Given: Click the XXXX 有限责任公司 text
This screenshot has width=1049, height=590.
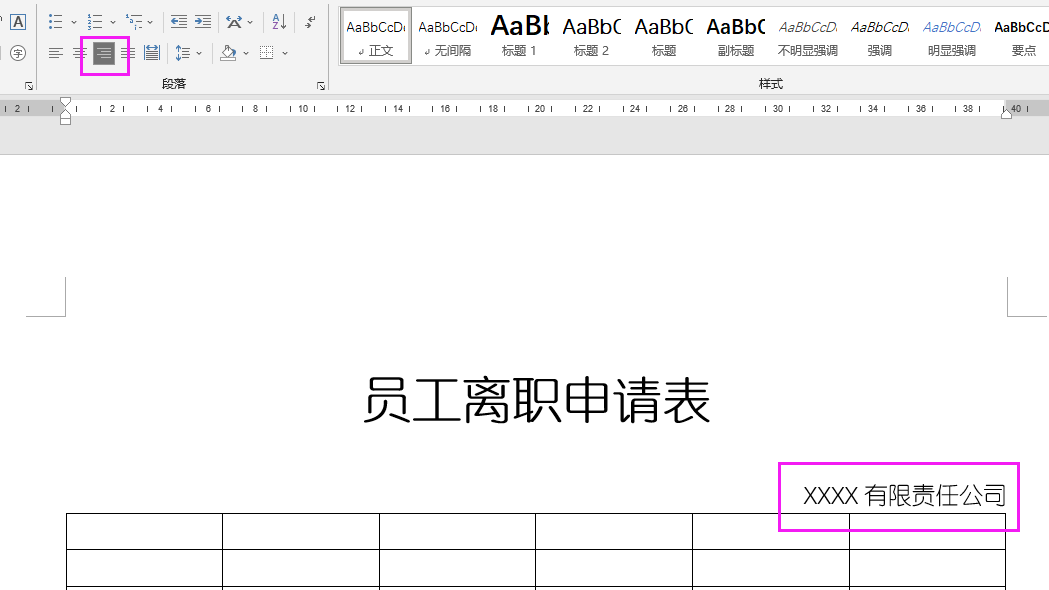Looking at the screenshot, I should pyautogui.click(x=897, y=494).
